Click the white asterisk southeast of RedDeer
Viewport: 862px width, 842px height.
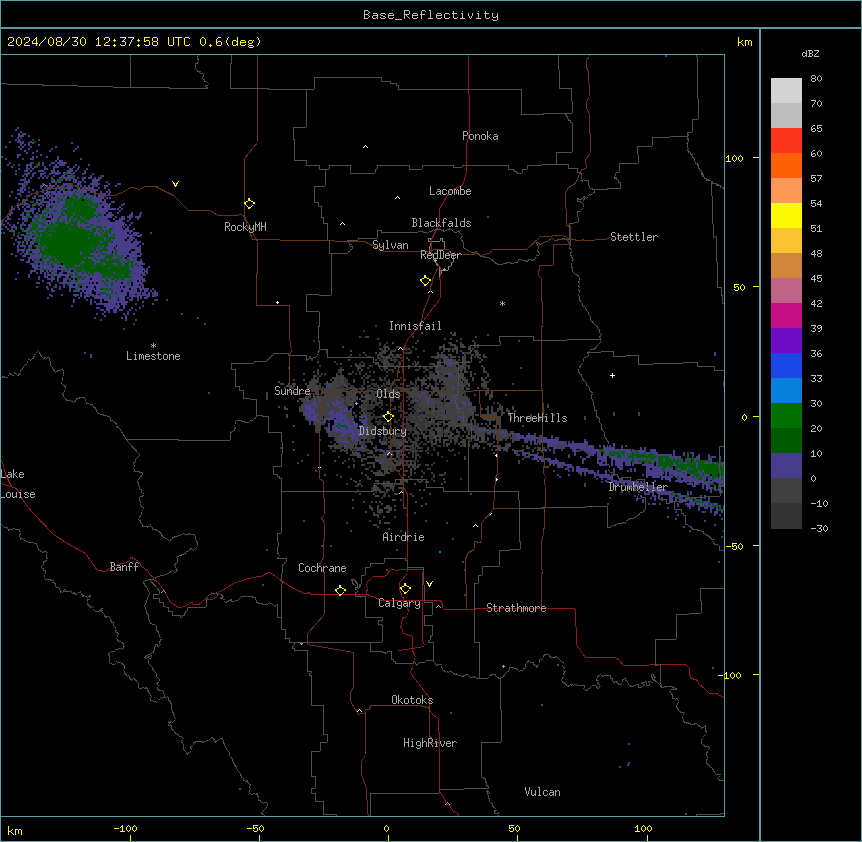click(502, 303)
